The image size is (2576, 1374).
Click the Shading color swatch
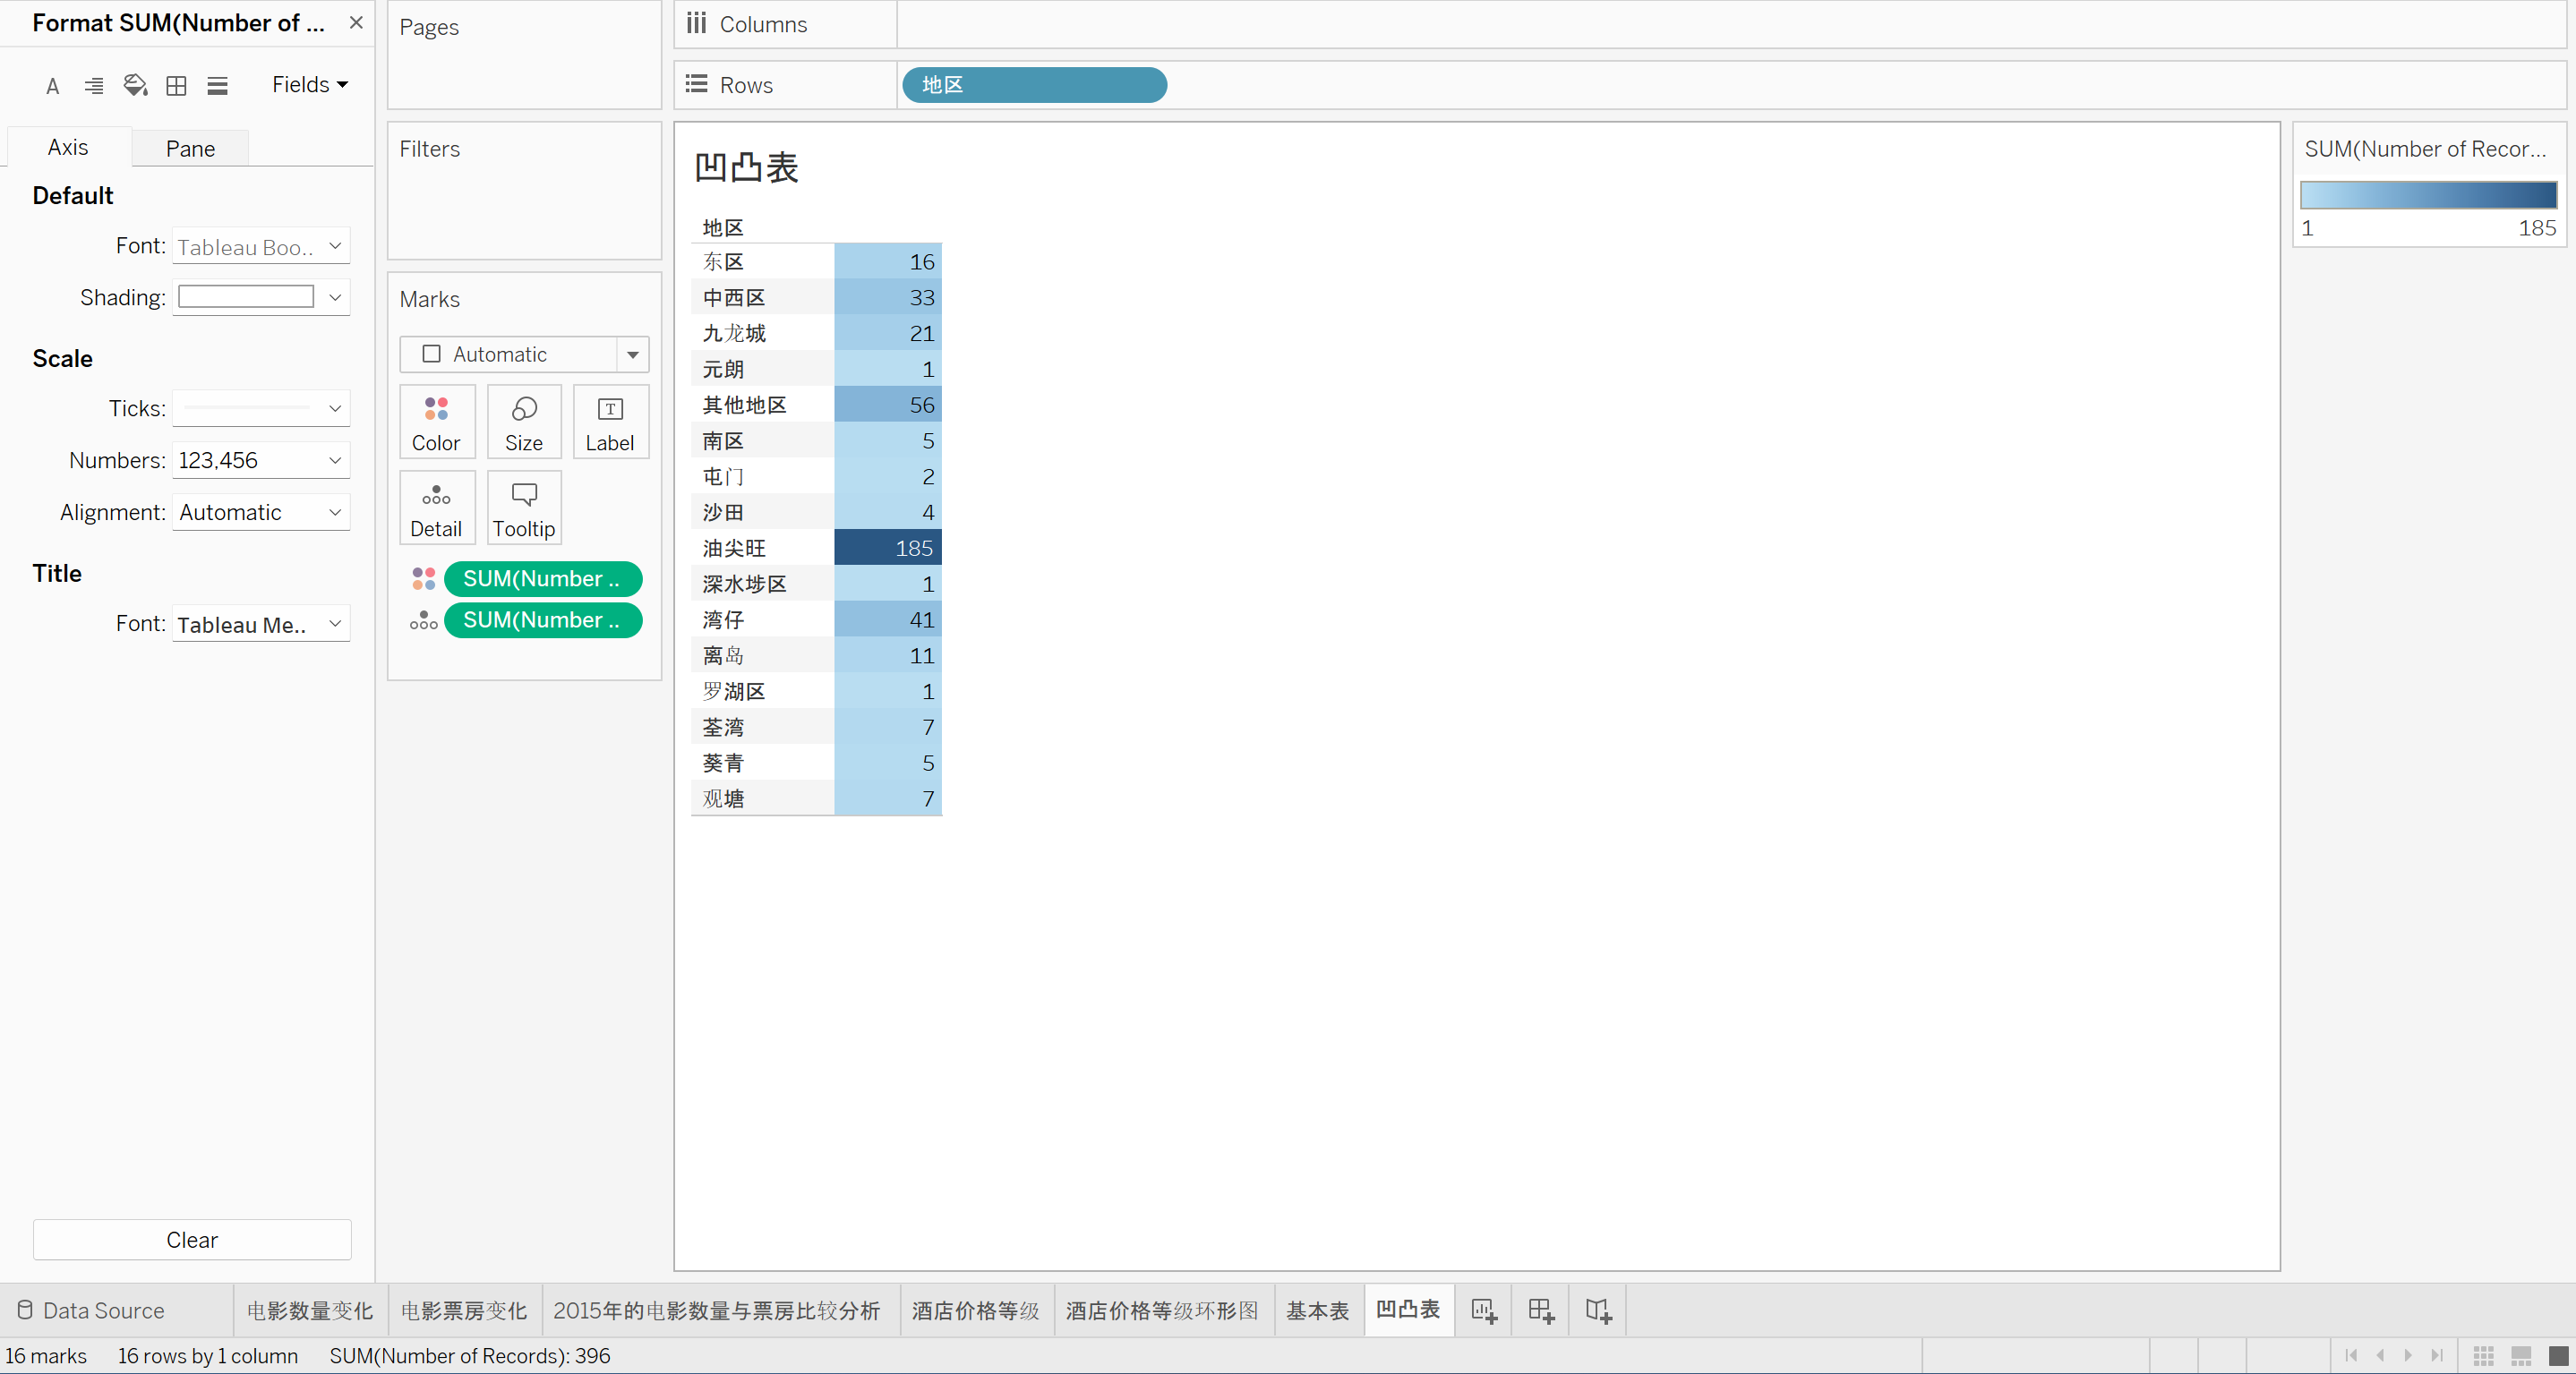pos(246,297)
